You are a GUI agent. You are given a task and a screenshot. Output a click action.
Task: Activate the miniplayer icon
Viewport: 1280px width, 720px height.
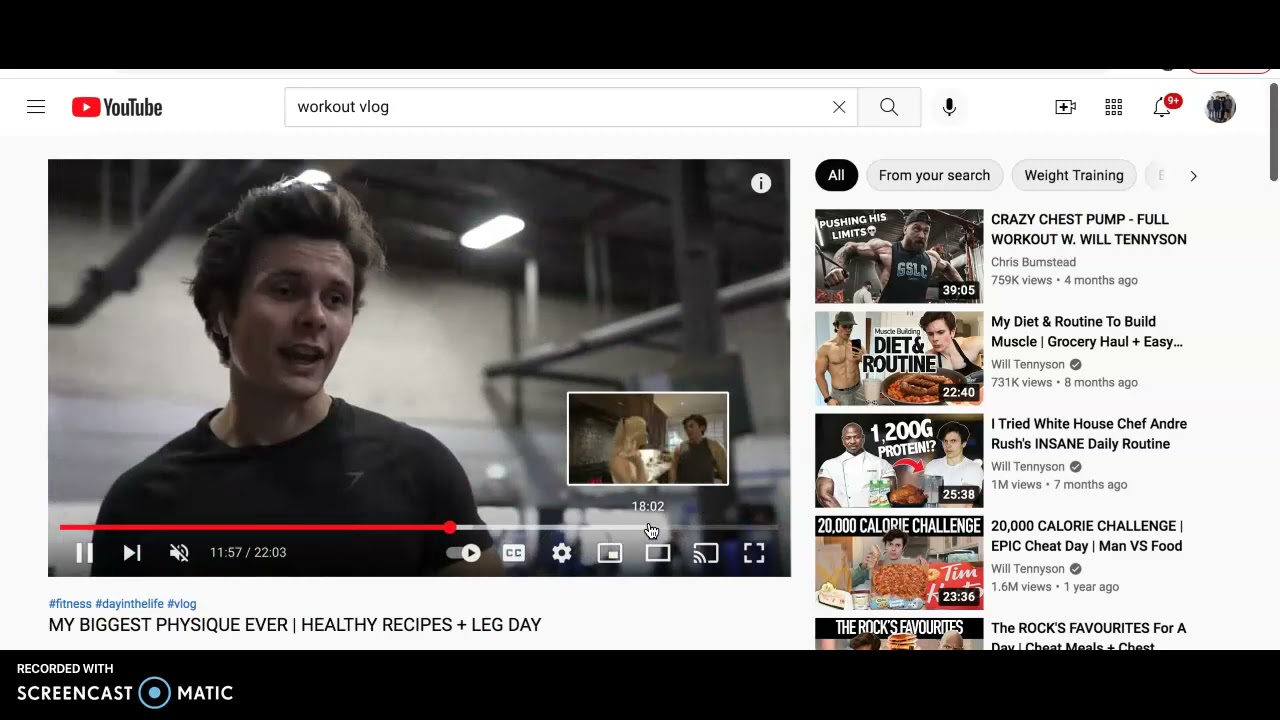610,552
